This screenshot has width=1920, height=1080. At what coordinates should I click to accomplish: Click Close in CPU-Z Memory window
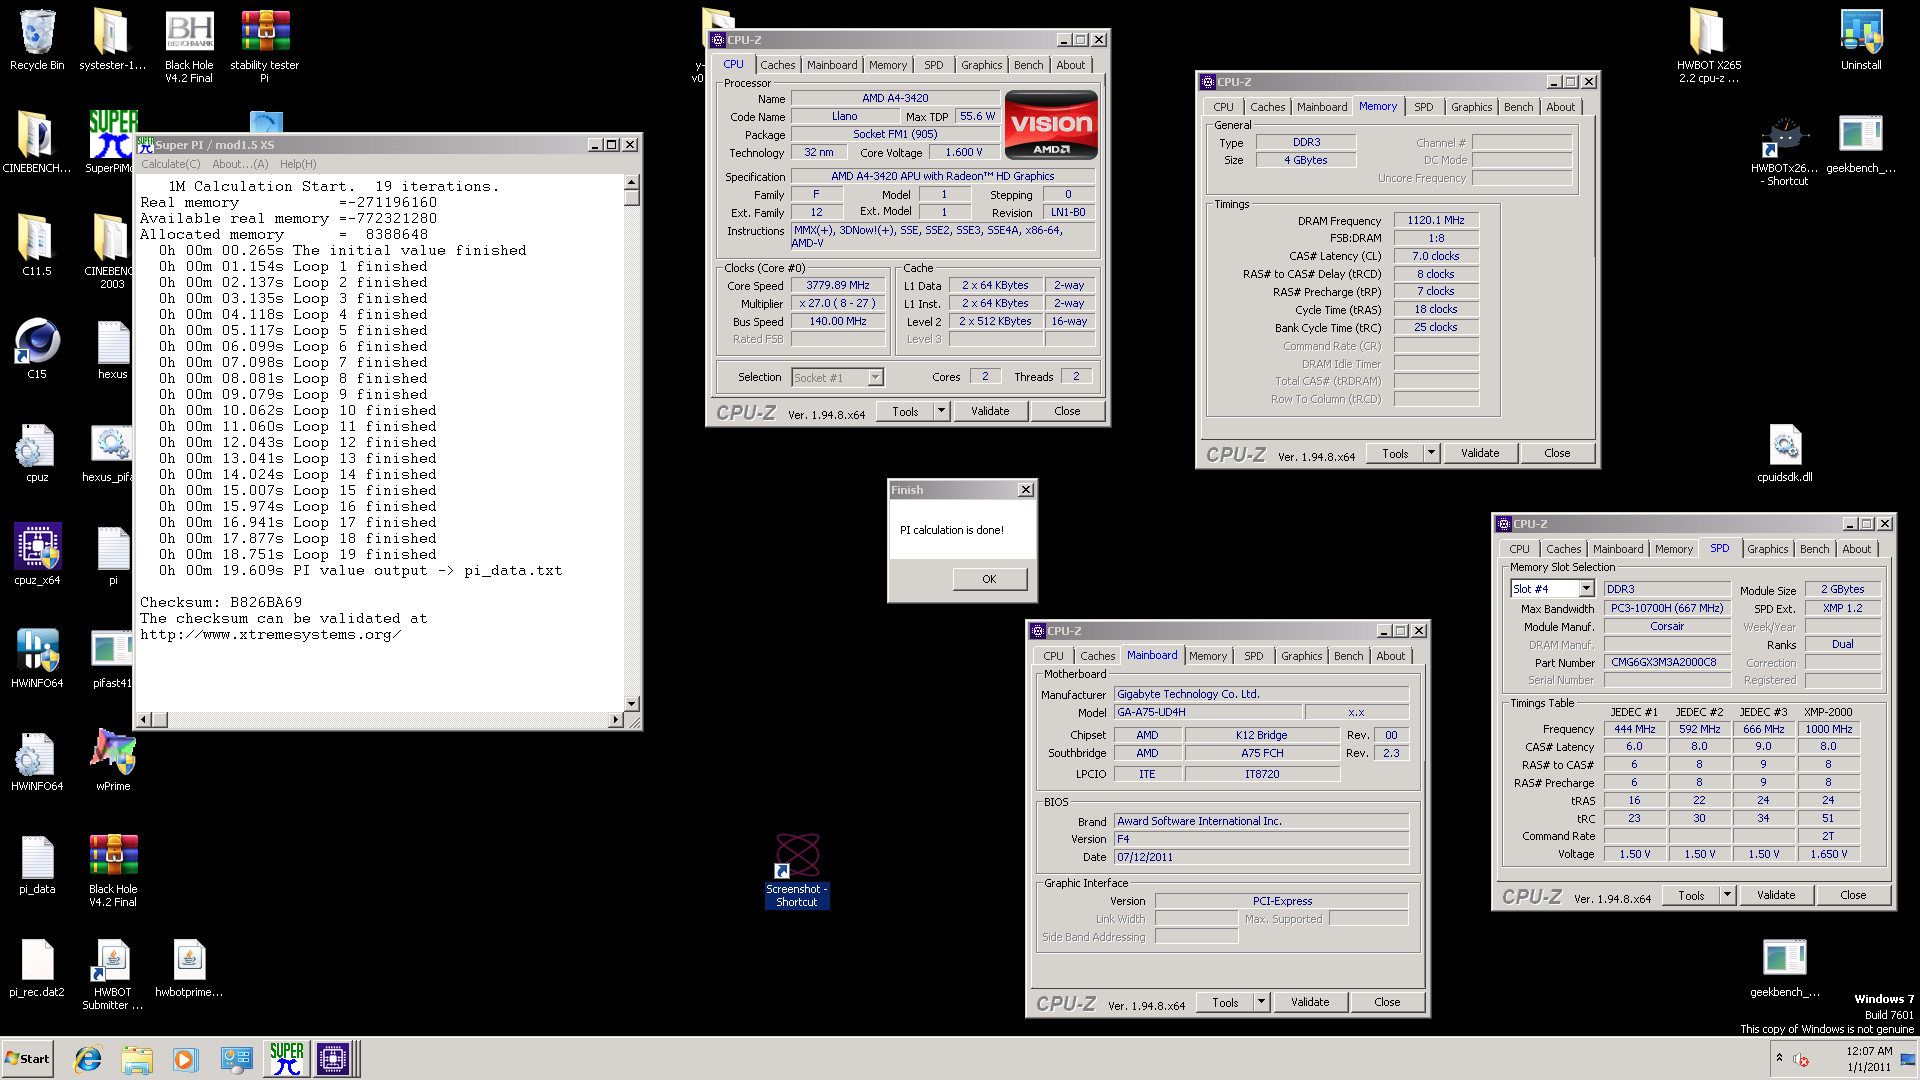1557,453
